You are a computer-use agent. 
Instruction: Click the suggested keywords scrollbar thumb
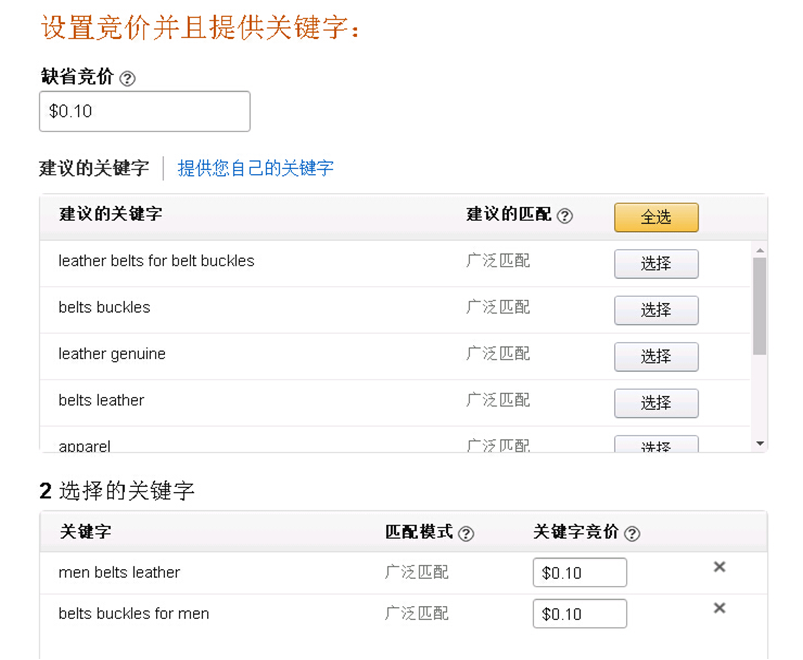click(x=760, y=306)
